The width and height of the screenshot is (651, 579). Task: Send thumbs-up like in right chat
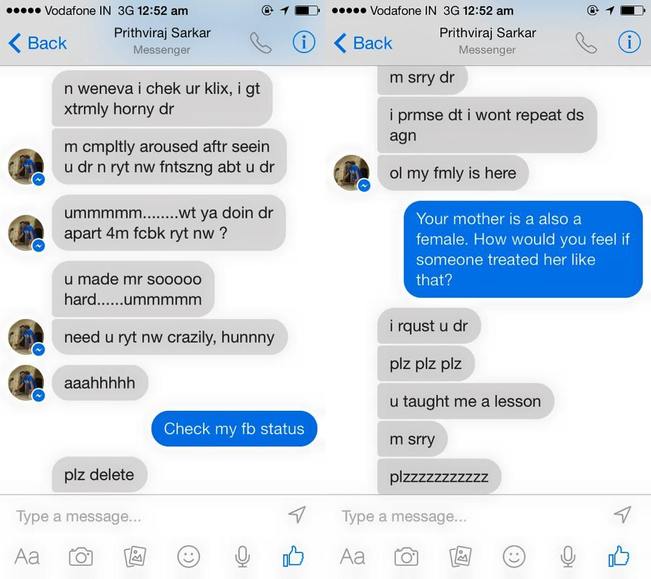click(x=619, y=556)
